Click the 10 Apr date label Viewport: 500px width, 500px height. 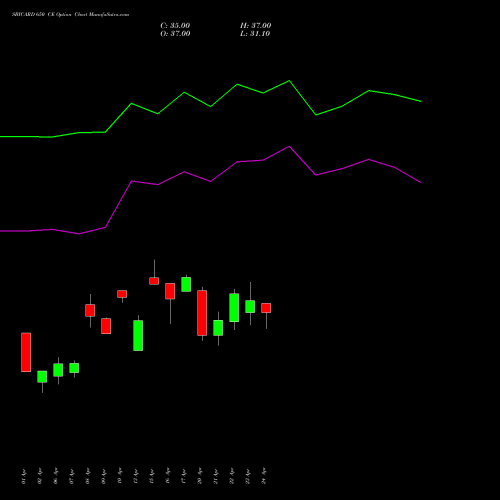[x=120, y=476]
